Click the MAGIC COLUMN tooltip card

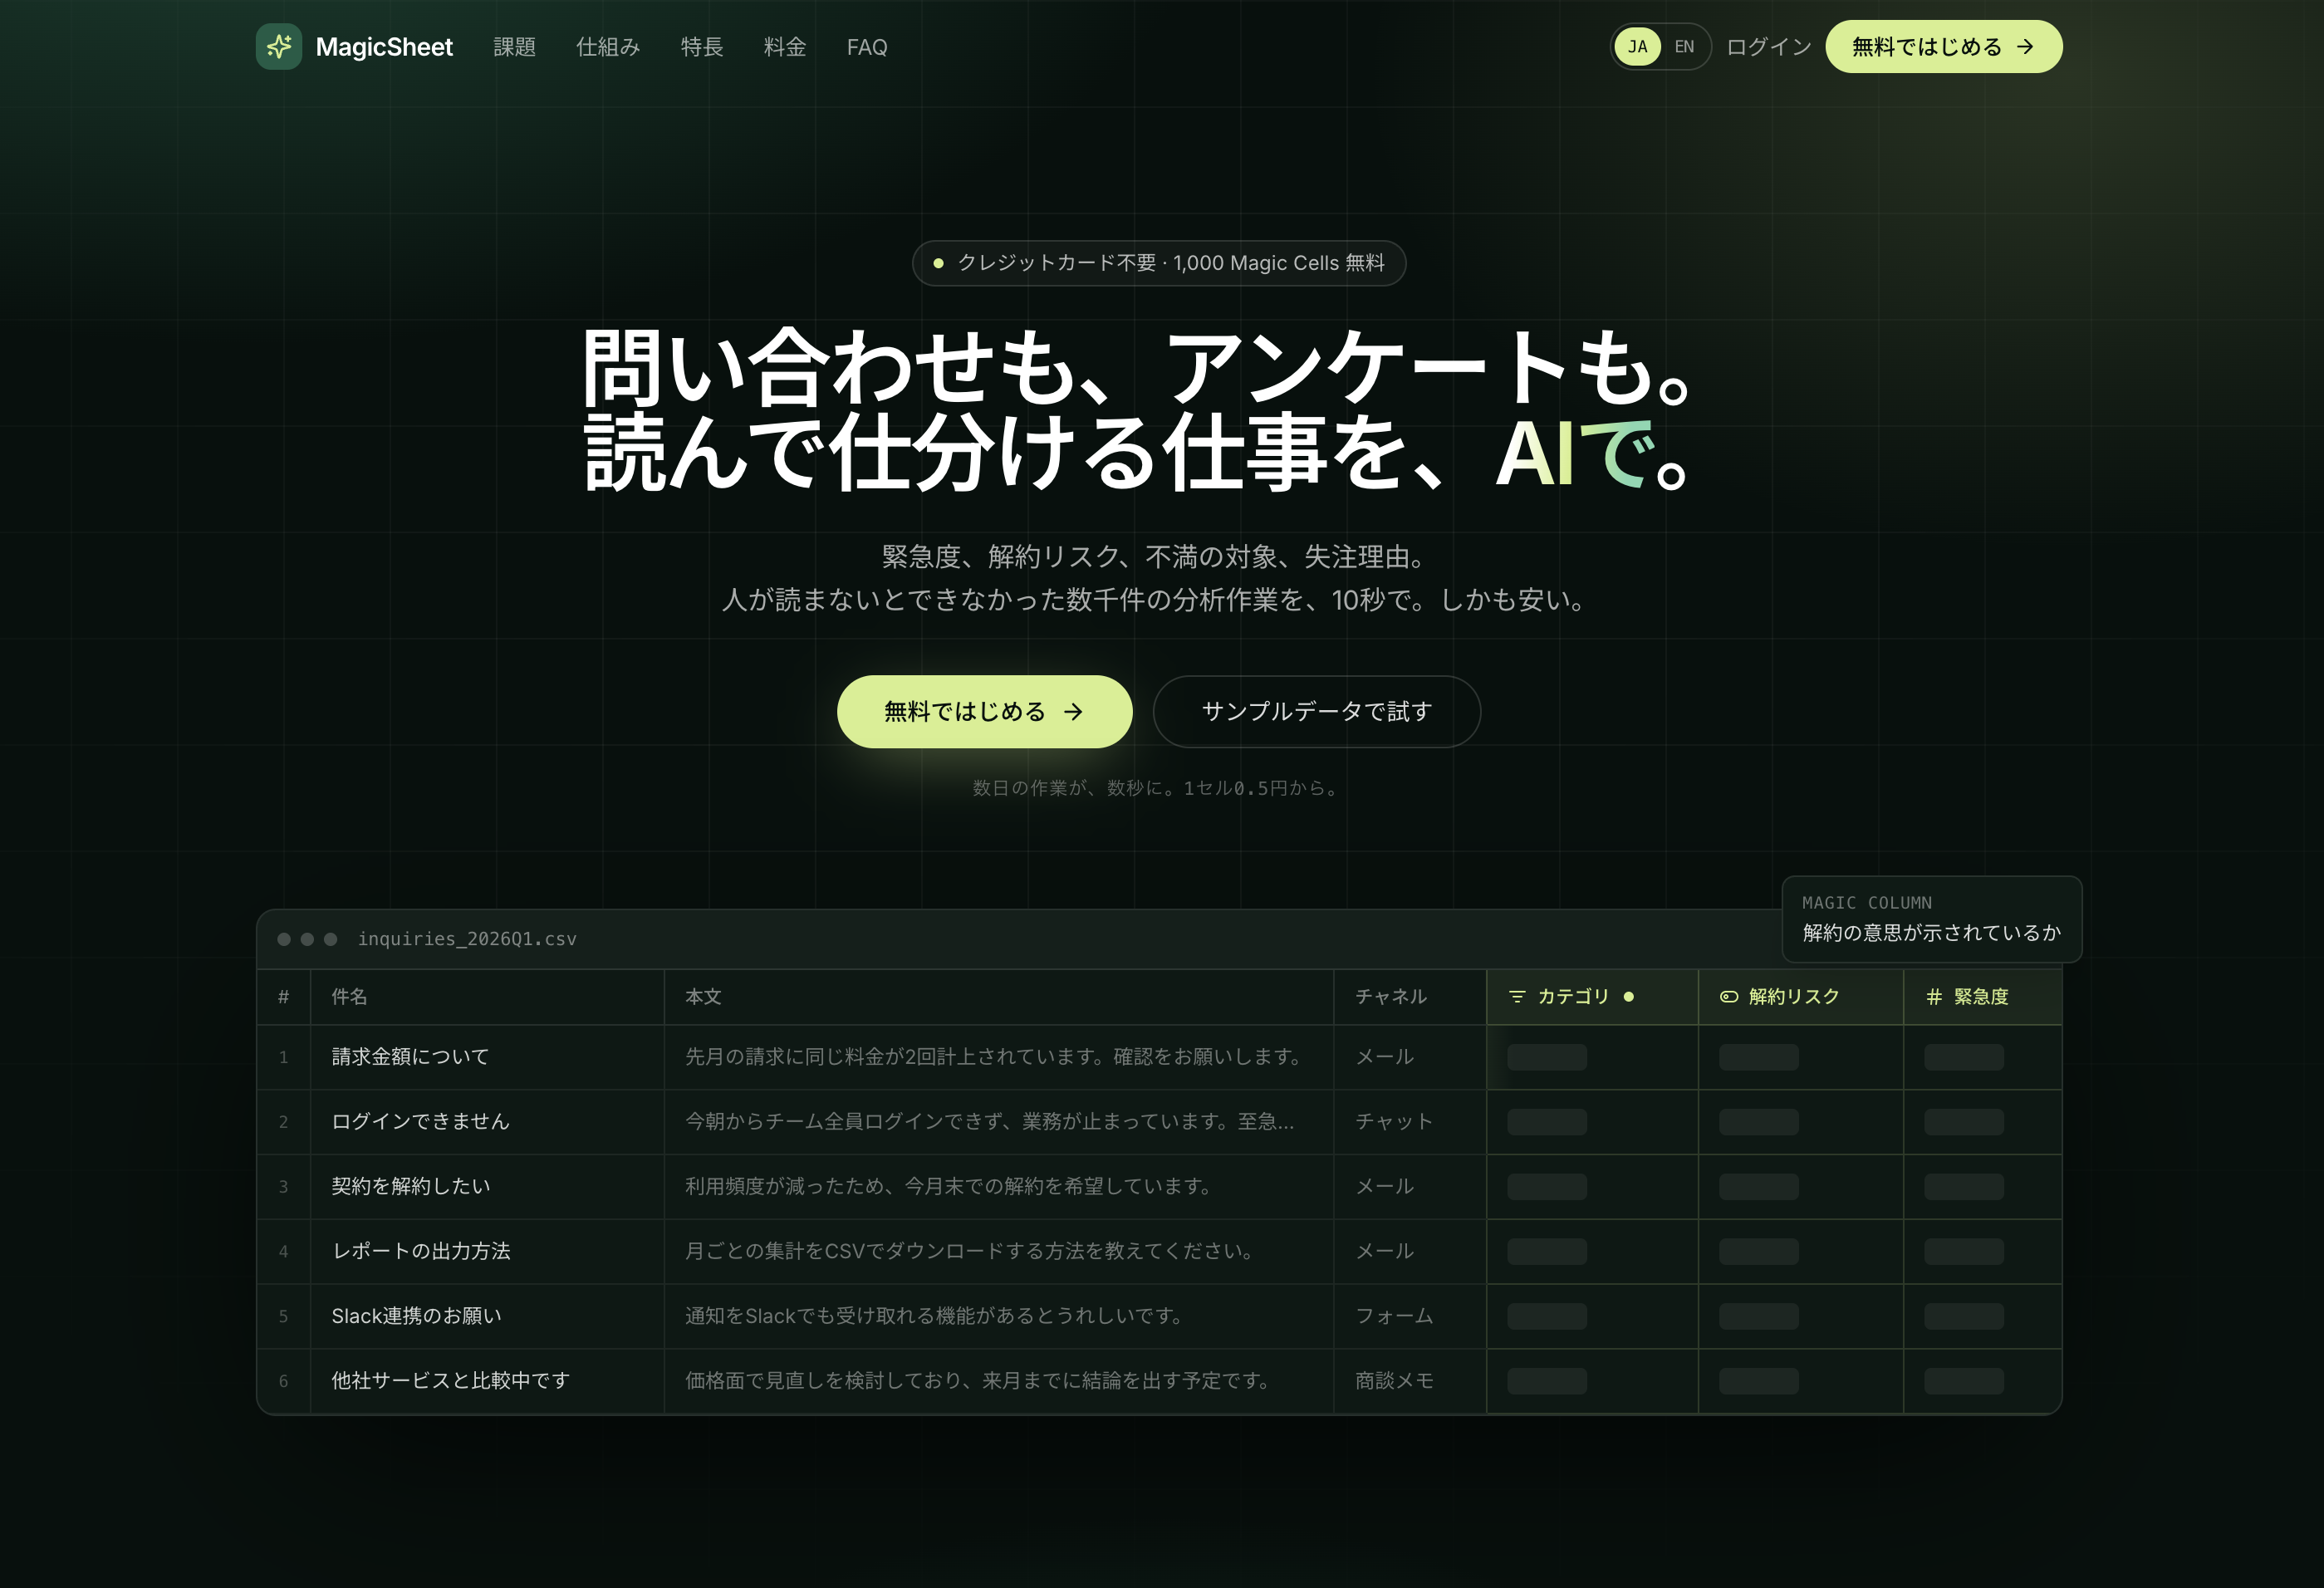[x=1931, y=919]
